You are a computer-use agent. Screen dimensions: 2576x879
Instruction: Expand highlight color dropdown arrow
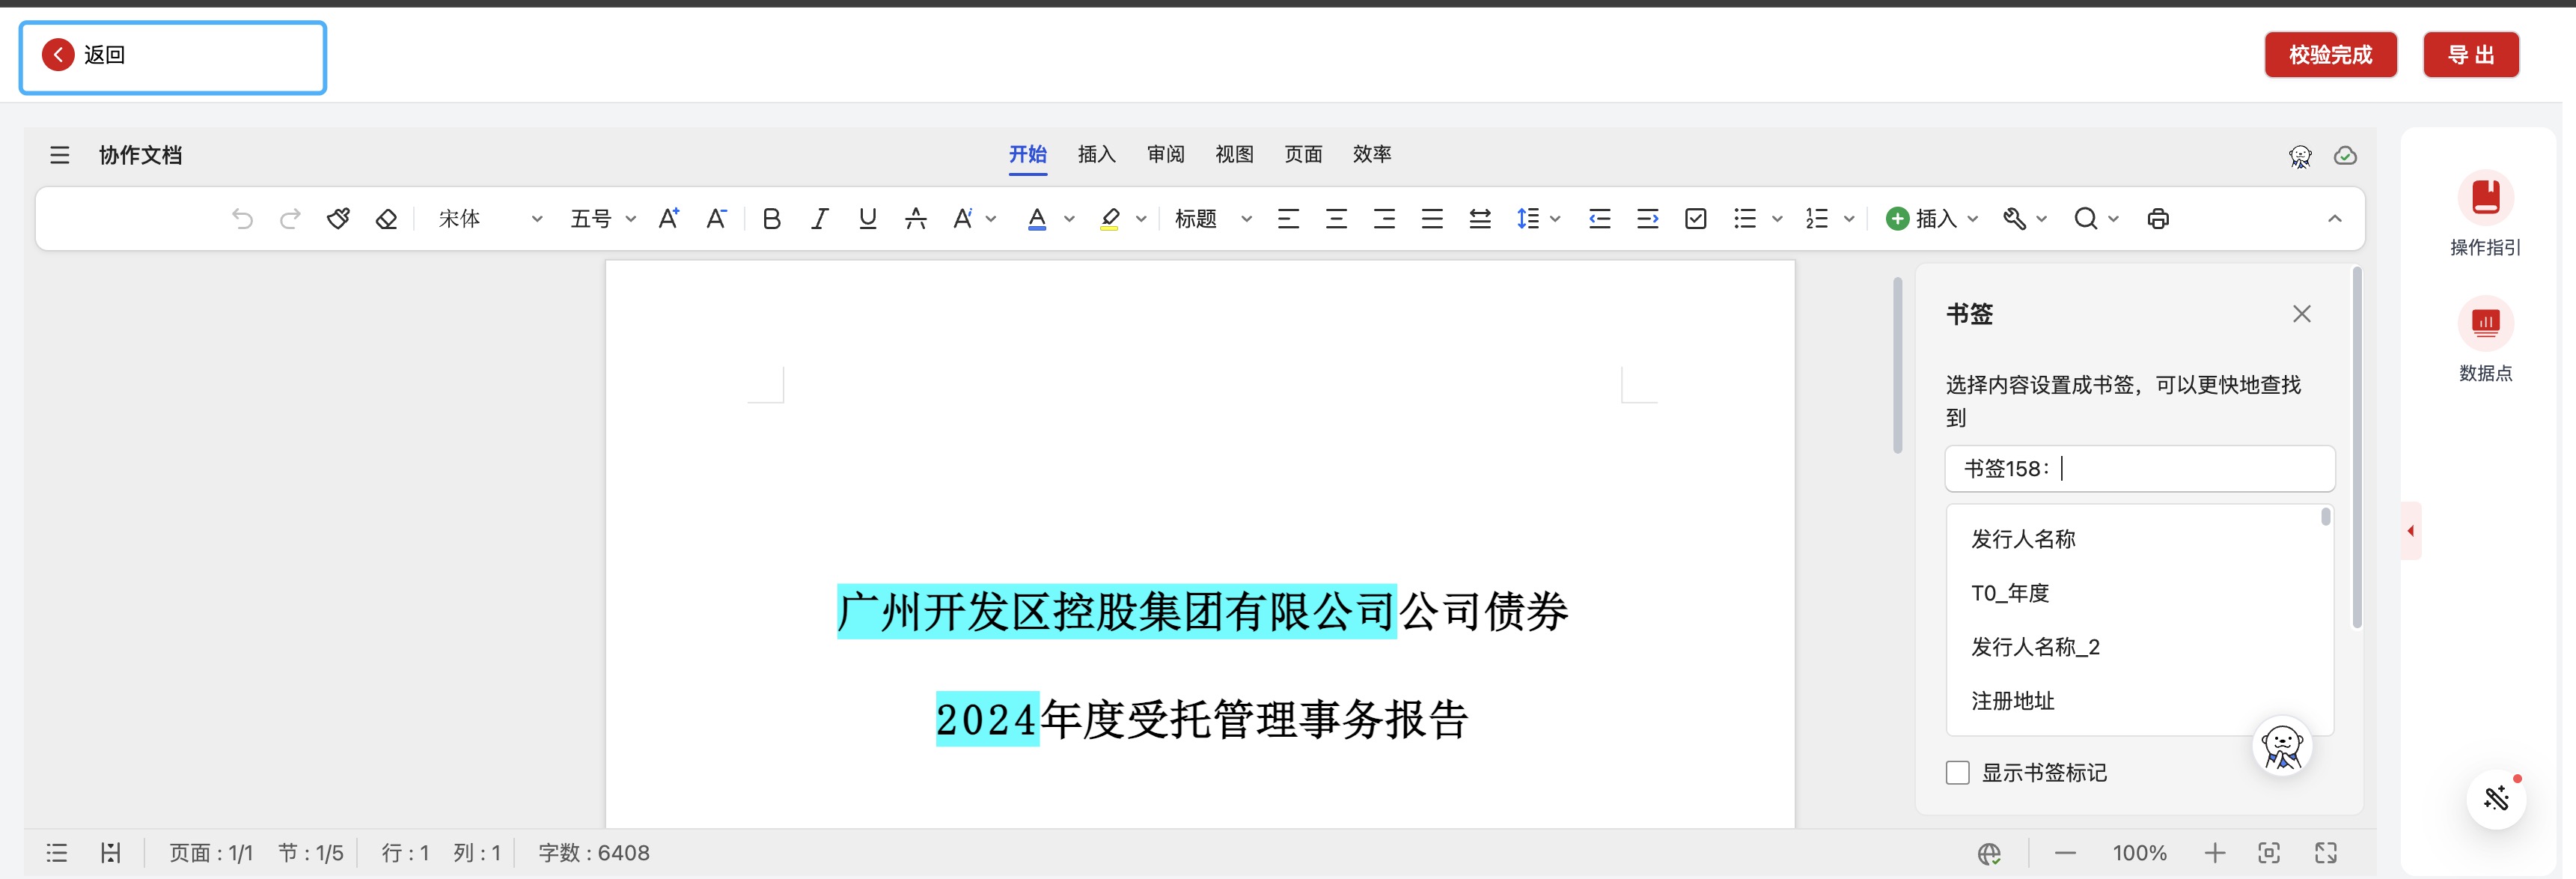click(1141, 219)
